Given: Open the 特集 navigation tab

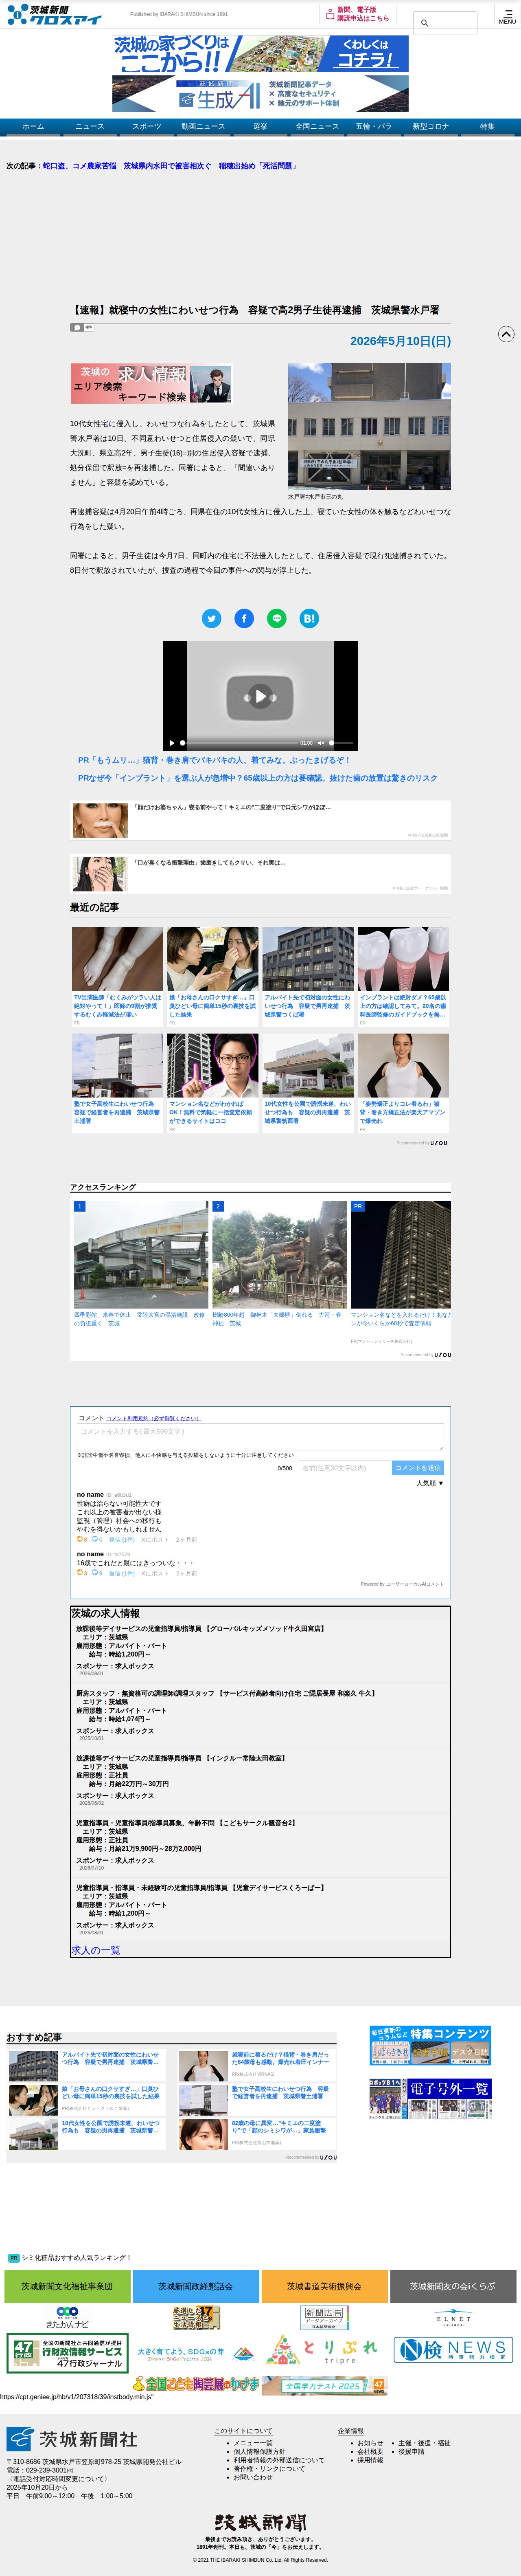Looking at the screenshot, I should point(487,127).
